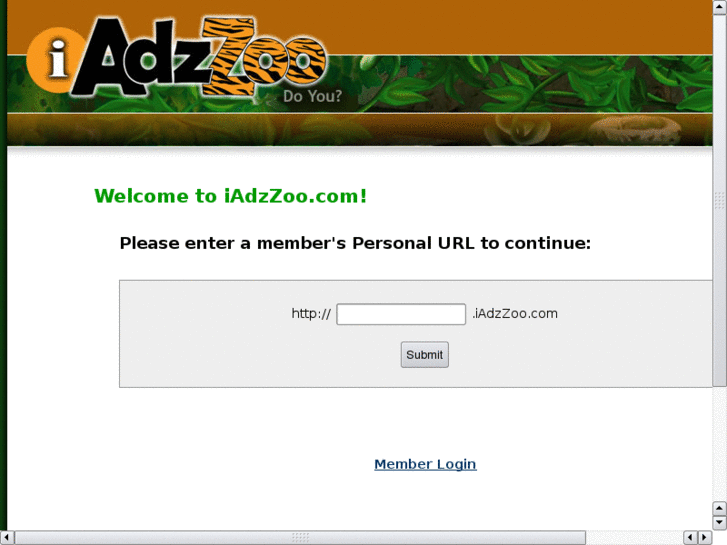Click the "Do You?" tagline in banner
The width and height of the screenshot is (727, 545).
[x=312, y=96]
